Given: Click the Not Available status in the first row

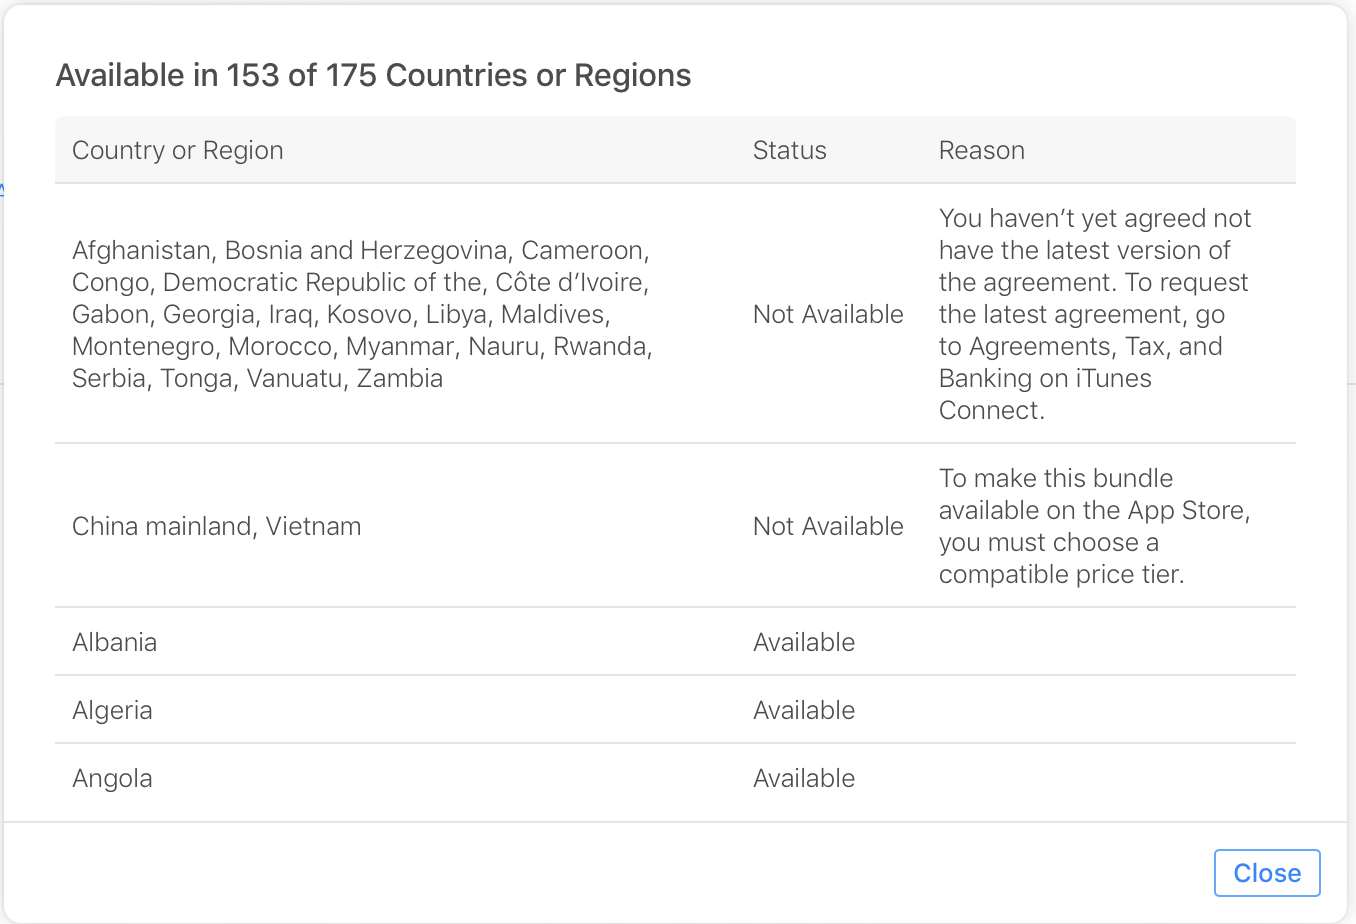Looking at the screenshot, I should click(828, 314).
